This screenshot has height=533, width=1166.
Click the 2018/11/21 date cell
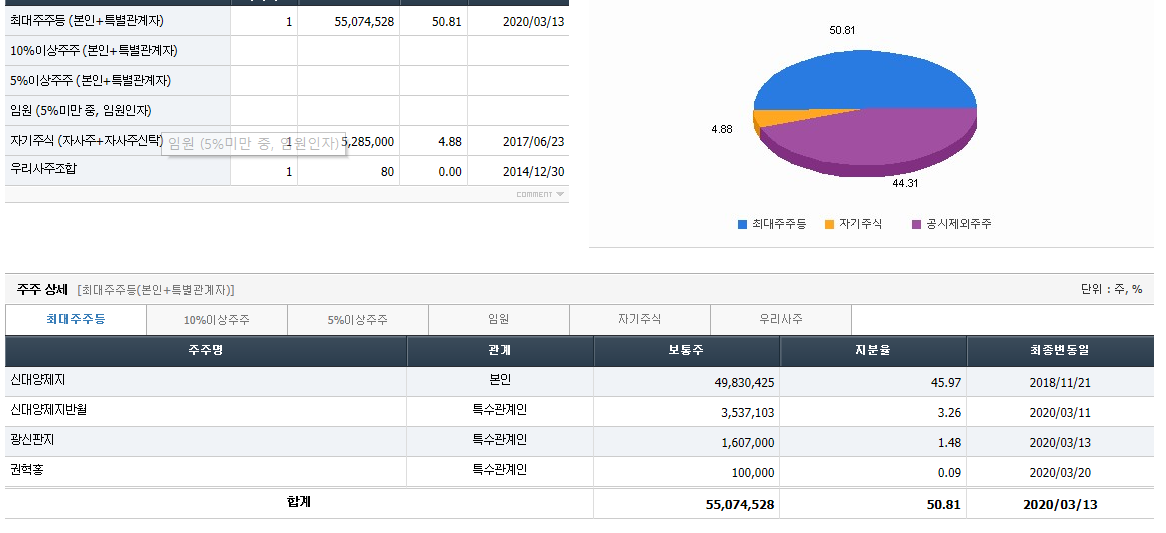[1060, 383]
